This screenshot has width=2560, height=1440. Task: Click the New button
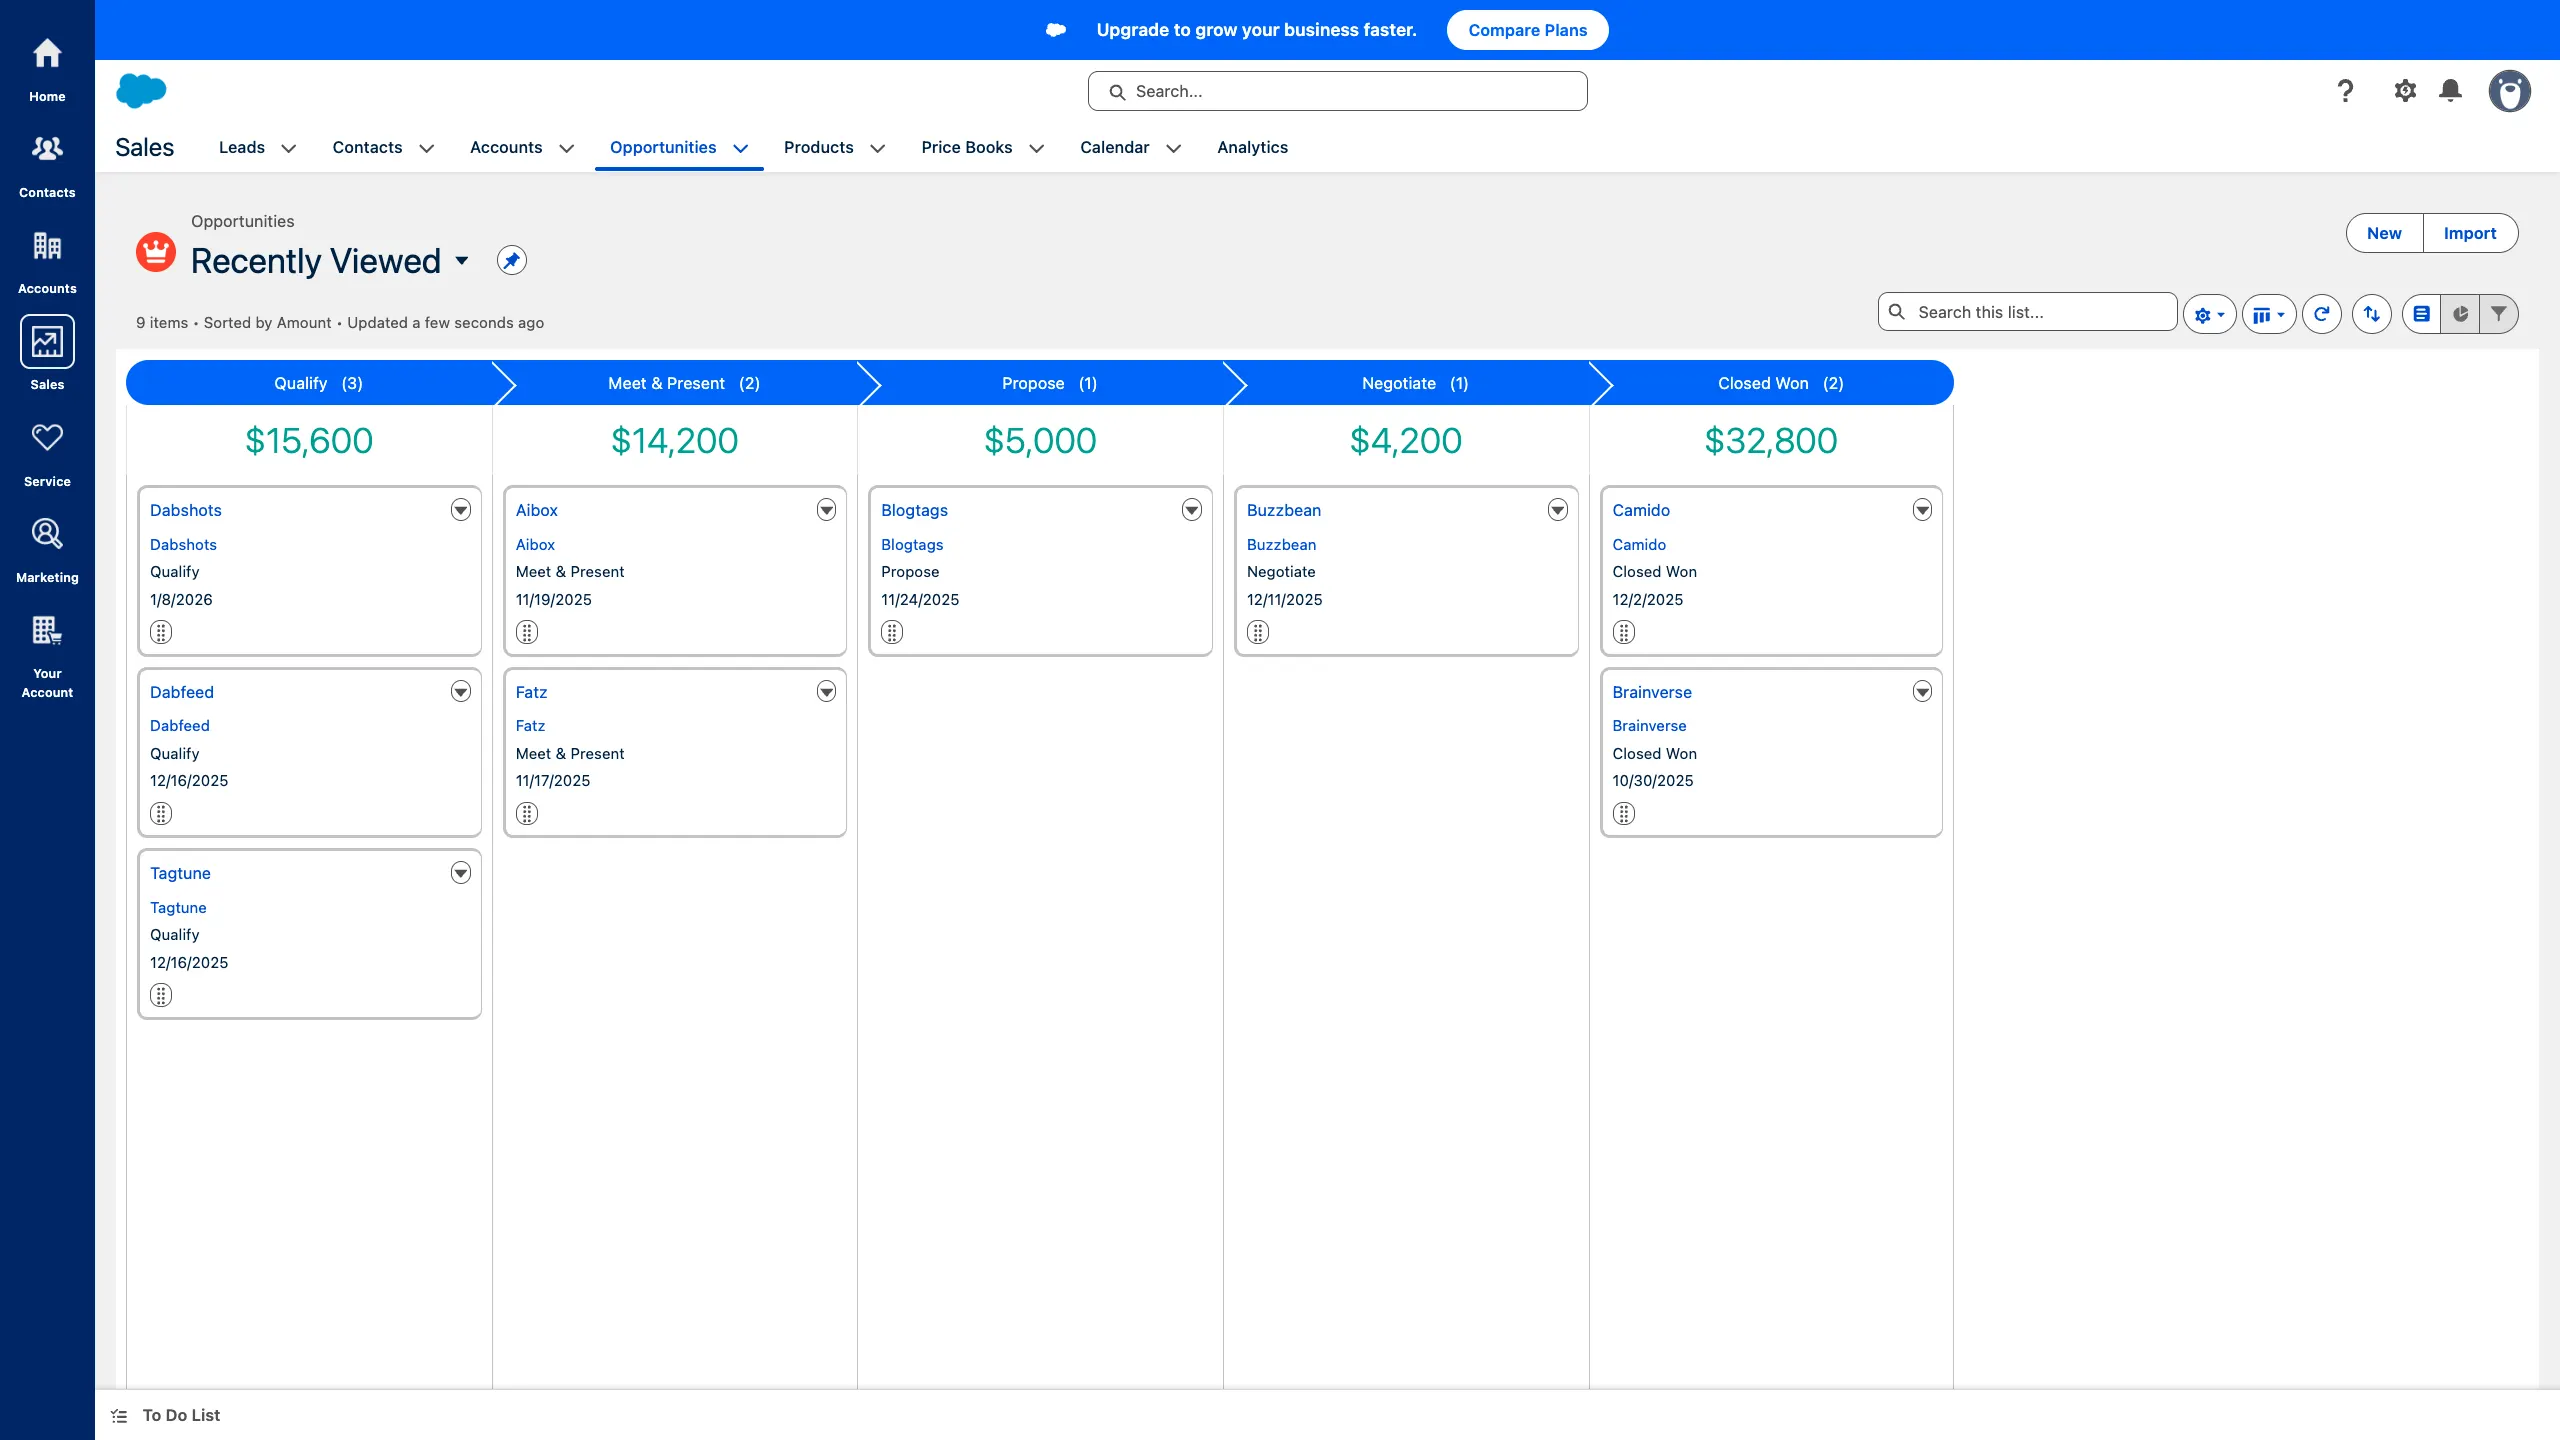point(2383,232)
